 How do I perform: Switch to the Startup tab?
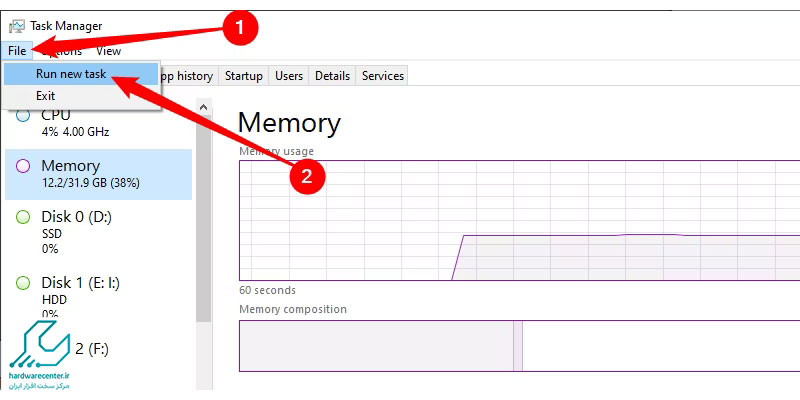coord(243,76)
